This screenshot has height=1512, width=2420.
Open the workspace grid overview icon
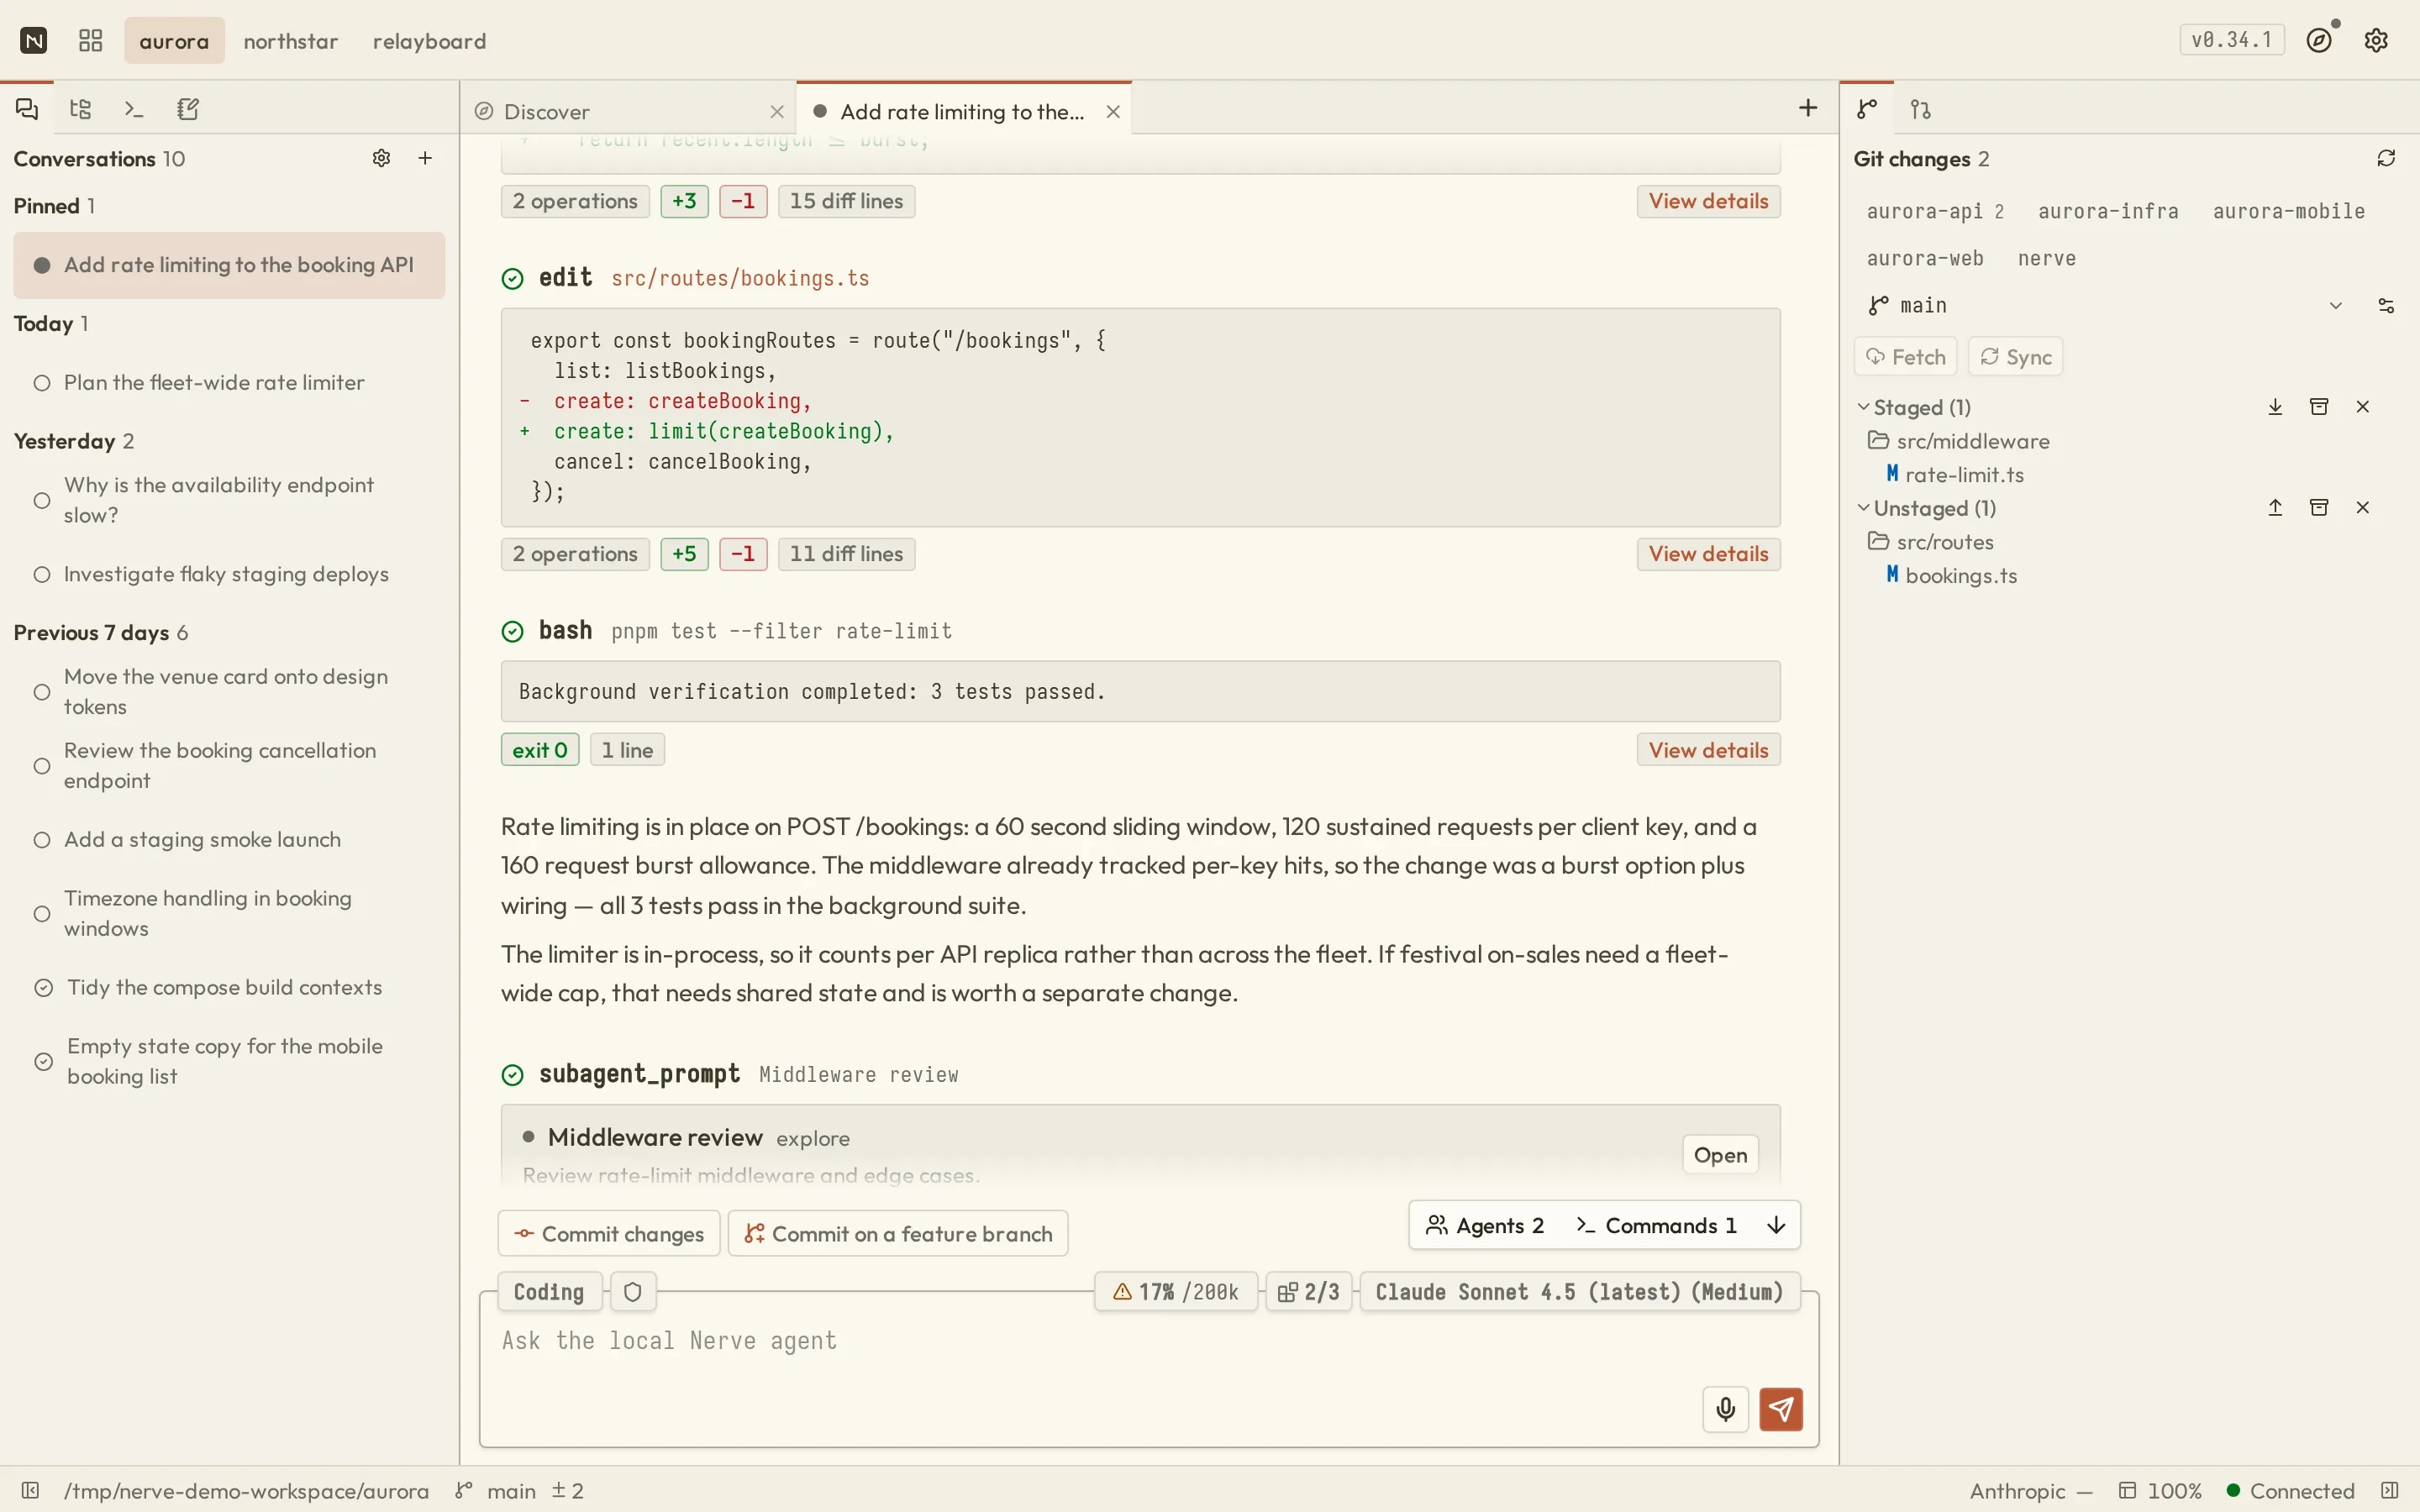pos(91,41)
